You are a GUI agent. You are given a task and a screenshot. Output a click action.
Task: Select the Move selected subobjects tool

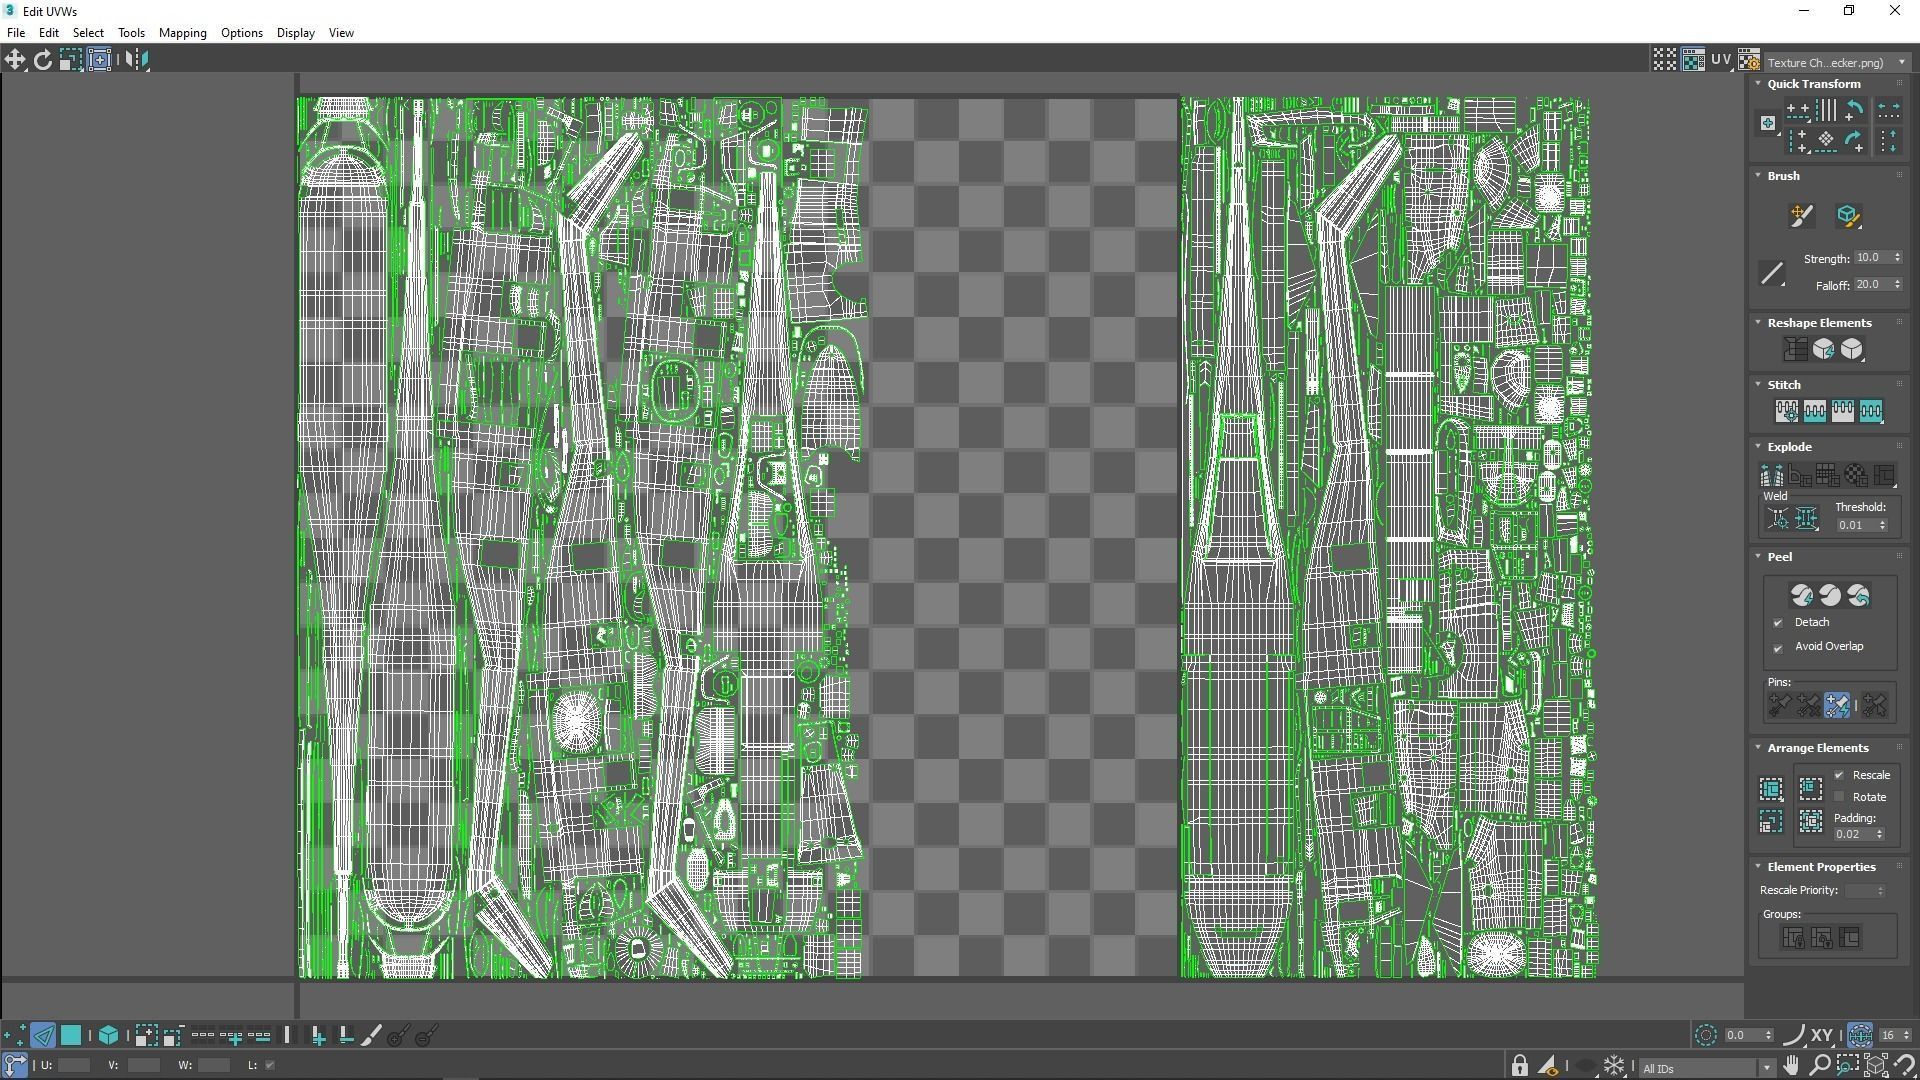[x=15, y=60]
